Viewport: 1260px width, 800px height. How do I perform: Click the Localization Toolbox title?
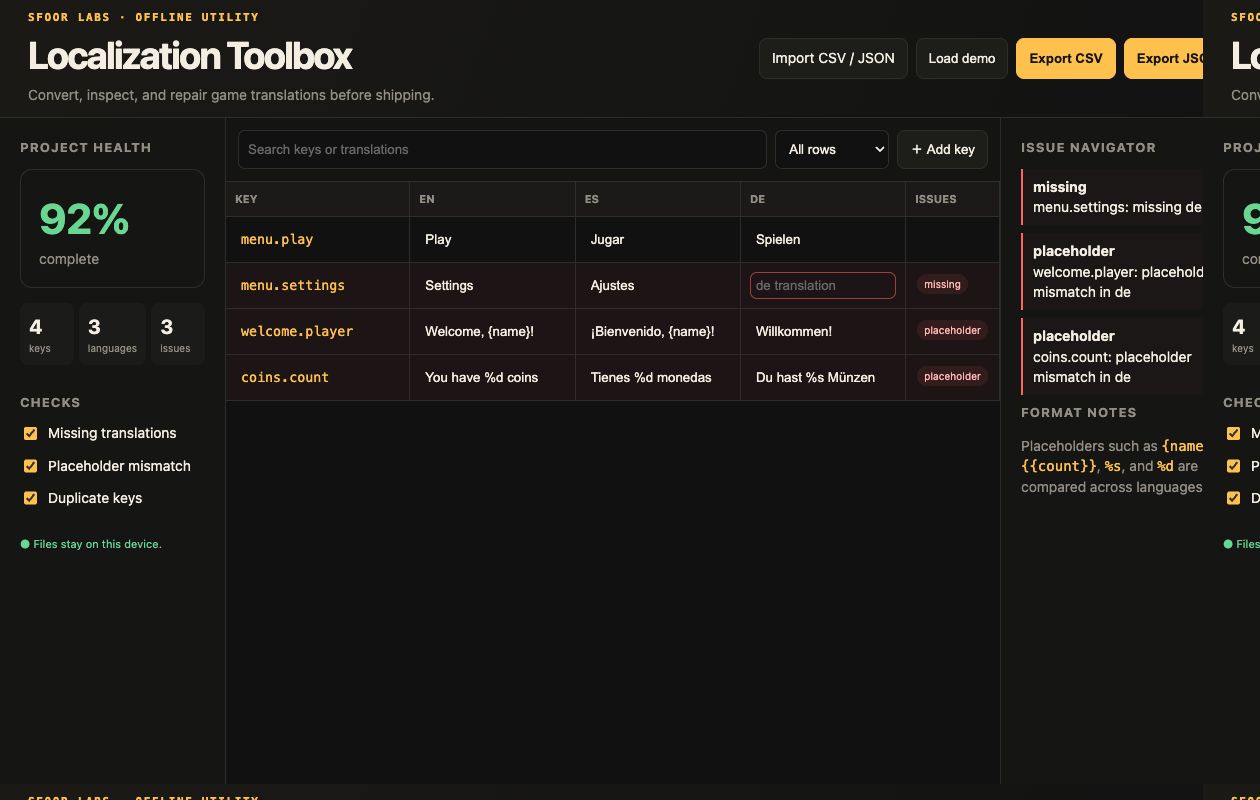[x=190, y=56]
